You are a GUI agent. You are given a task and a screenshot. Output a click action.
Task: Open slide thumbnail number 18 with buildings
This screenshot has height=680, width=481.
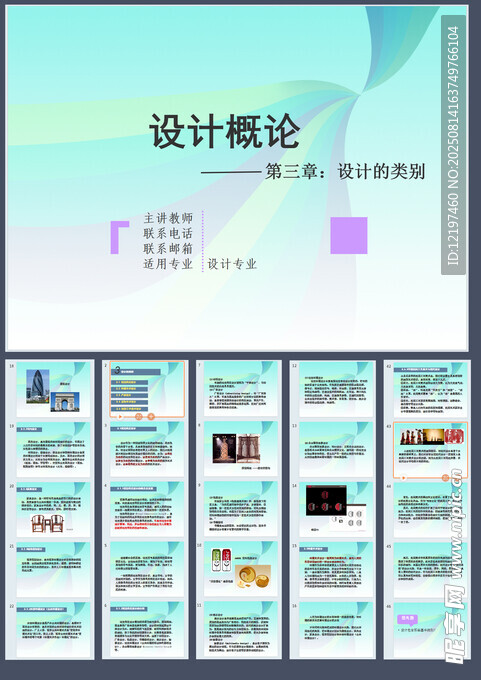point(53,389)
